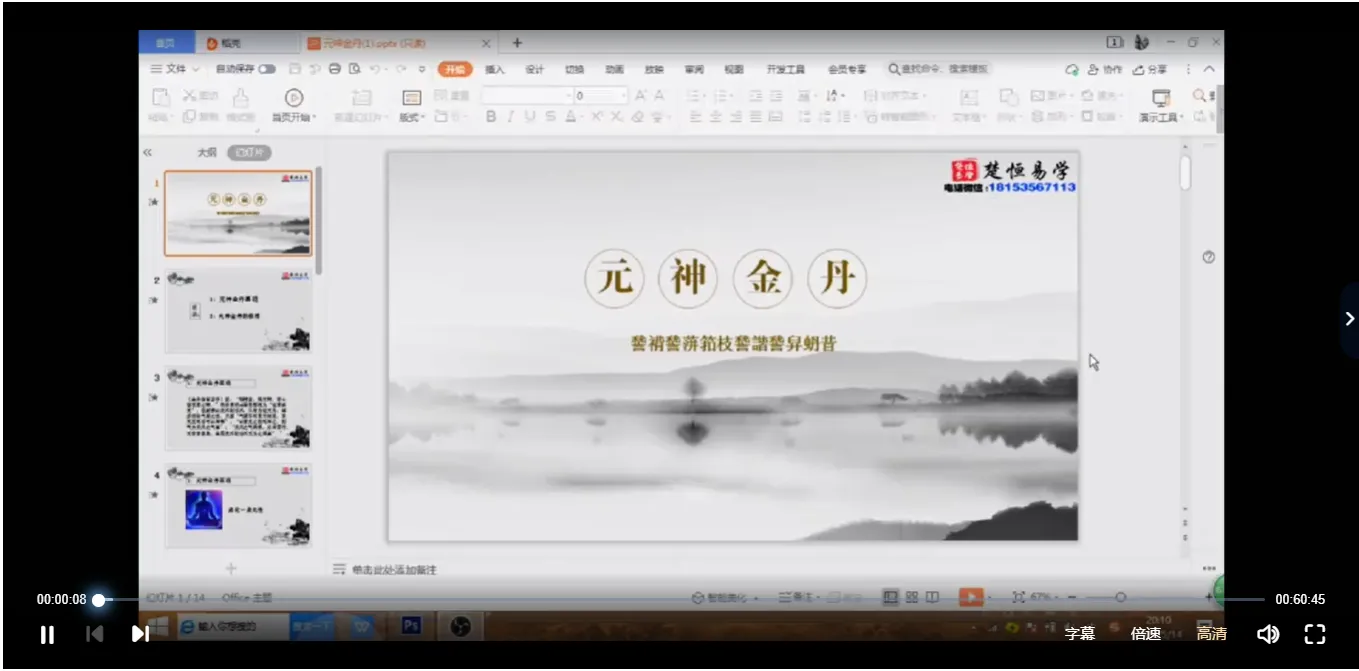
Task: Open a new document tab
Action: tap(517, 43)
